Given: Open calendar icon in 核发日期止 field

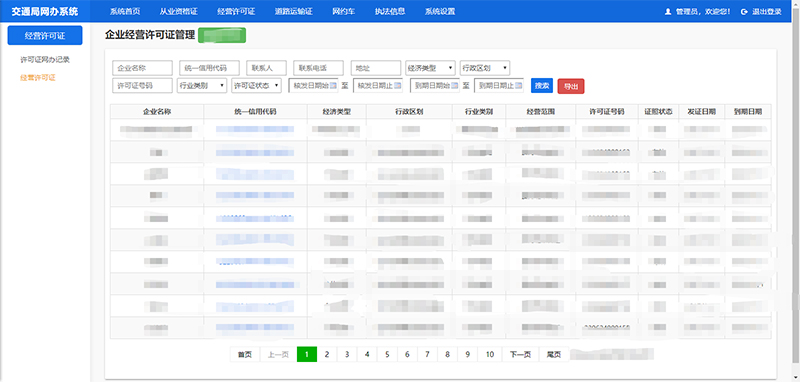Looking at the screenshot, I should click(397, 86).
